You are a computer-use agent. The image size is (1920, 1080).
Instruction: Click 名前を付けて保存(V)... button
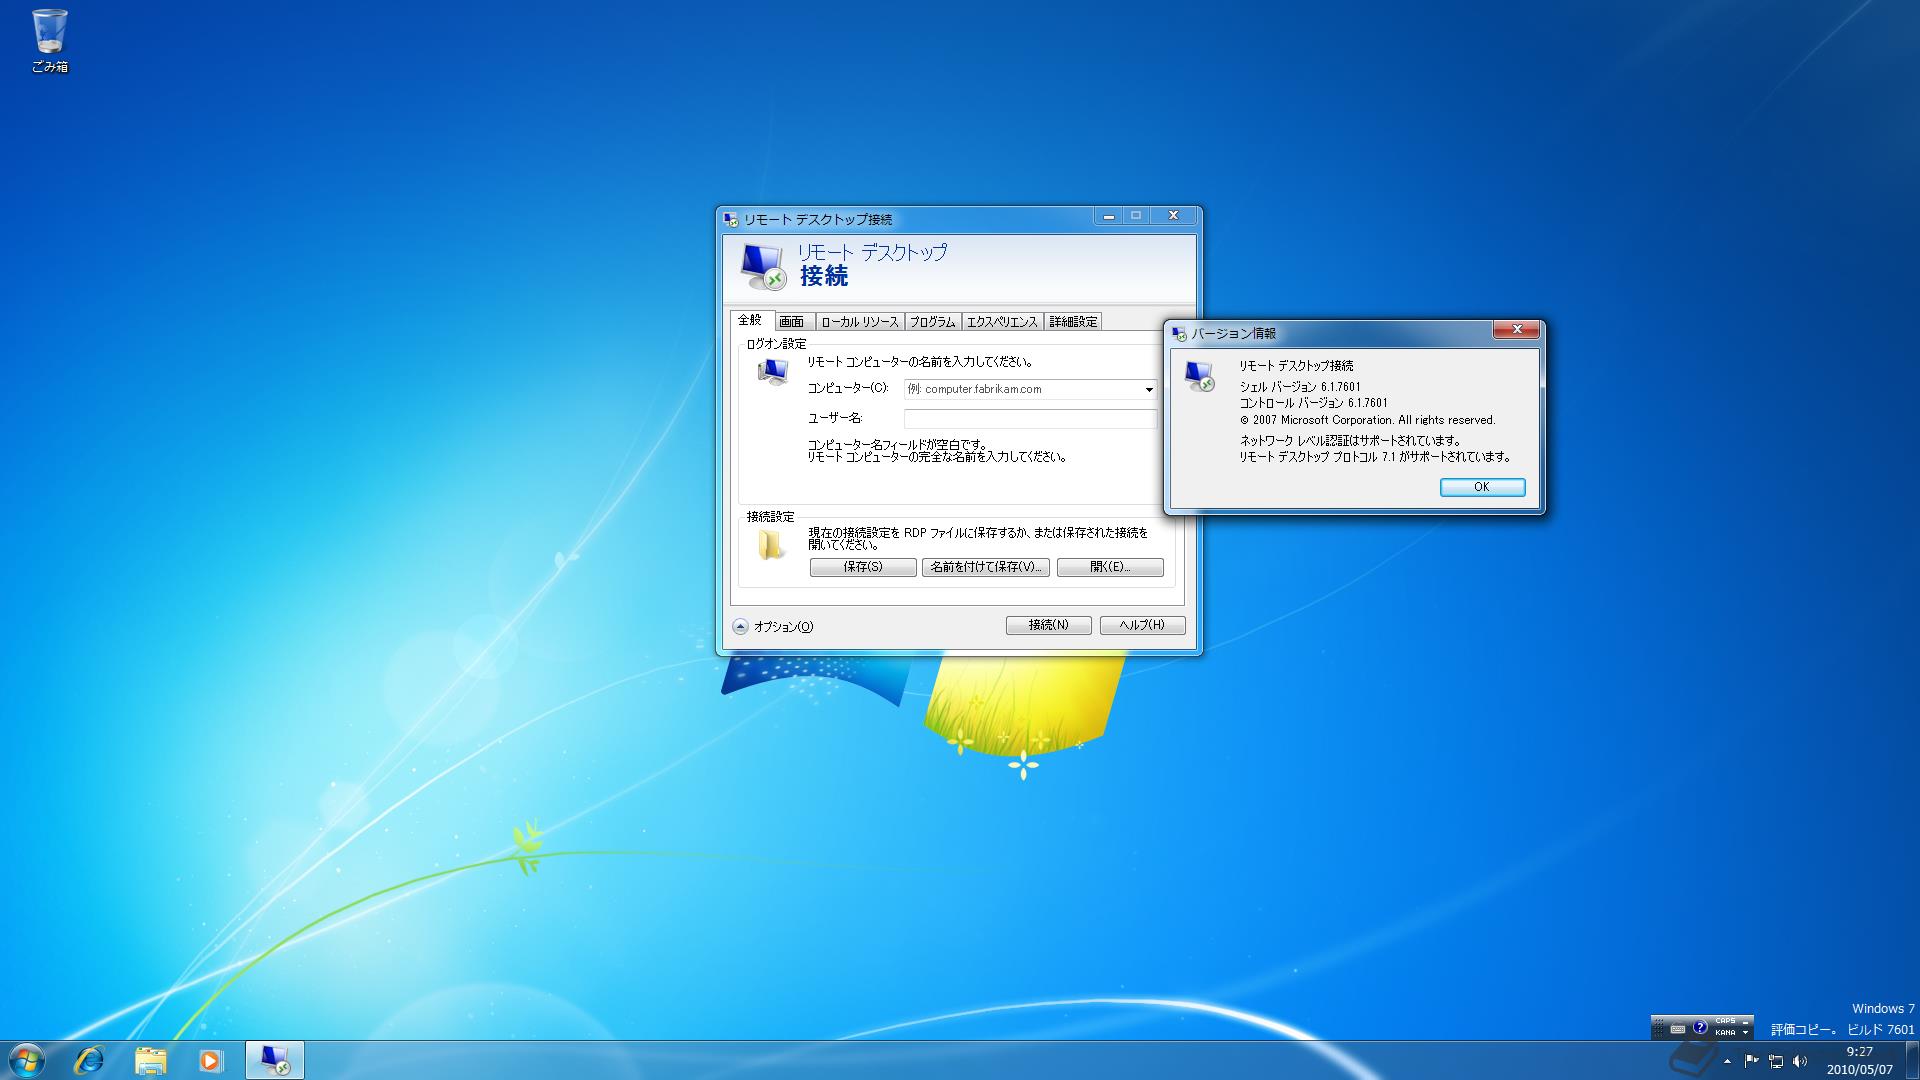(986, 567)
